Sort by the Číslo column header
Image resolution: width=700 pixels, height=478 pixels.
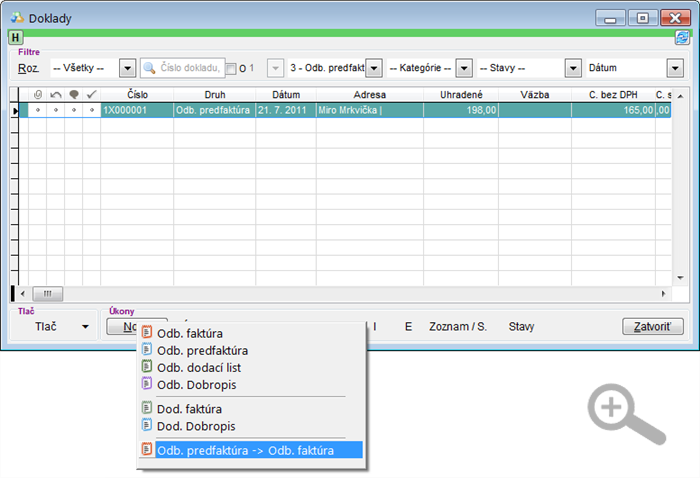click(x=137, y=94)
